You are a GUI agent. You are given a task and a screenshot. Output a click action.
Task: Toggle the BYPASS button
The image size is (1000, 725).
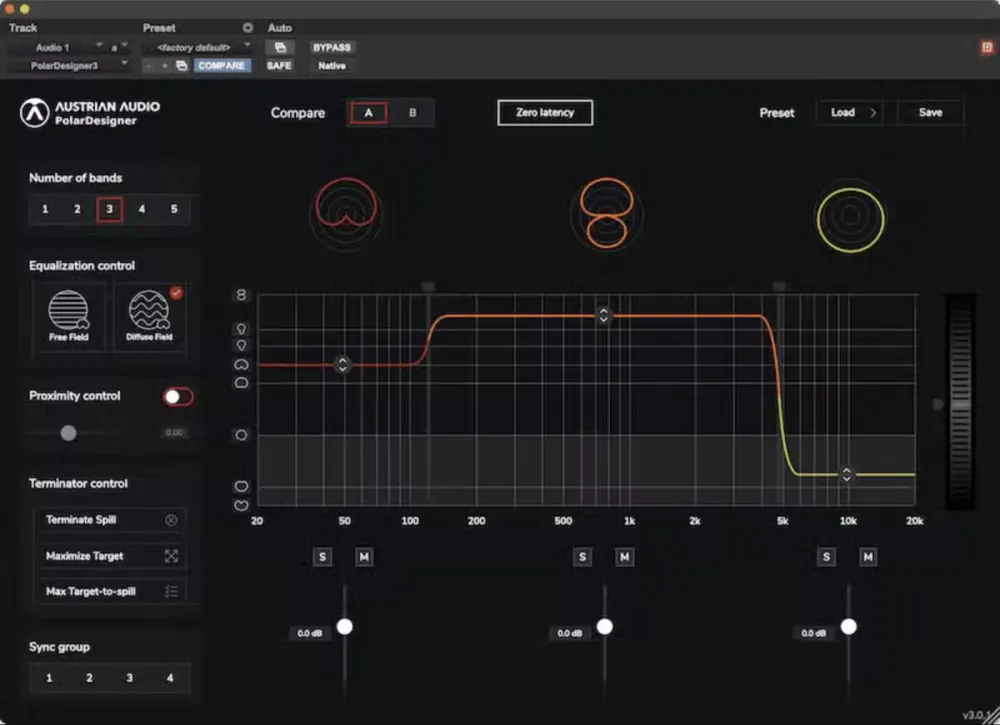point(332,47)
